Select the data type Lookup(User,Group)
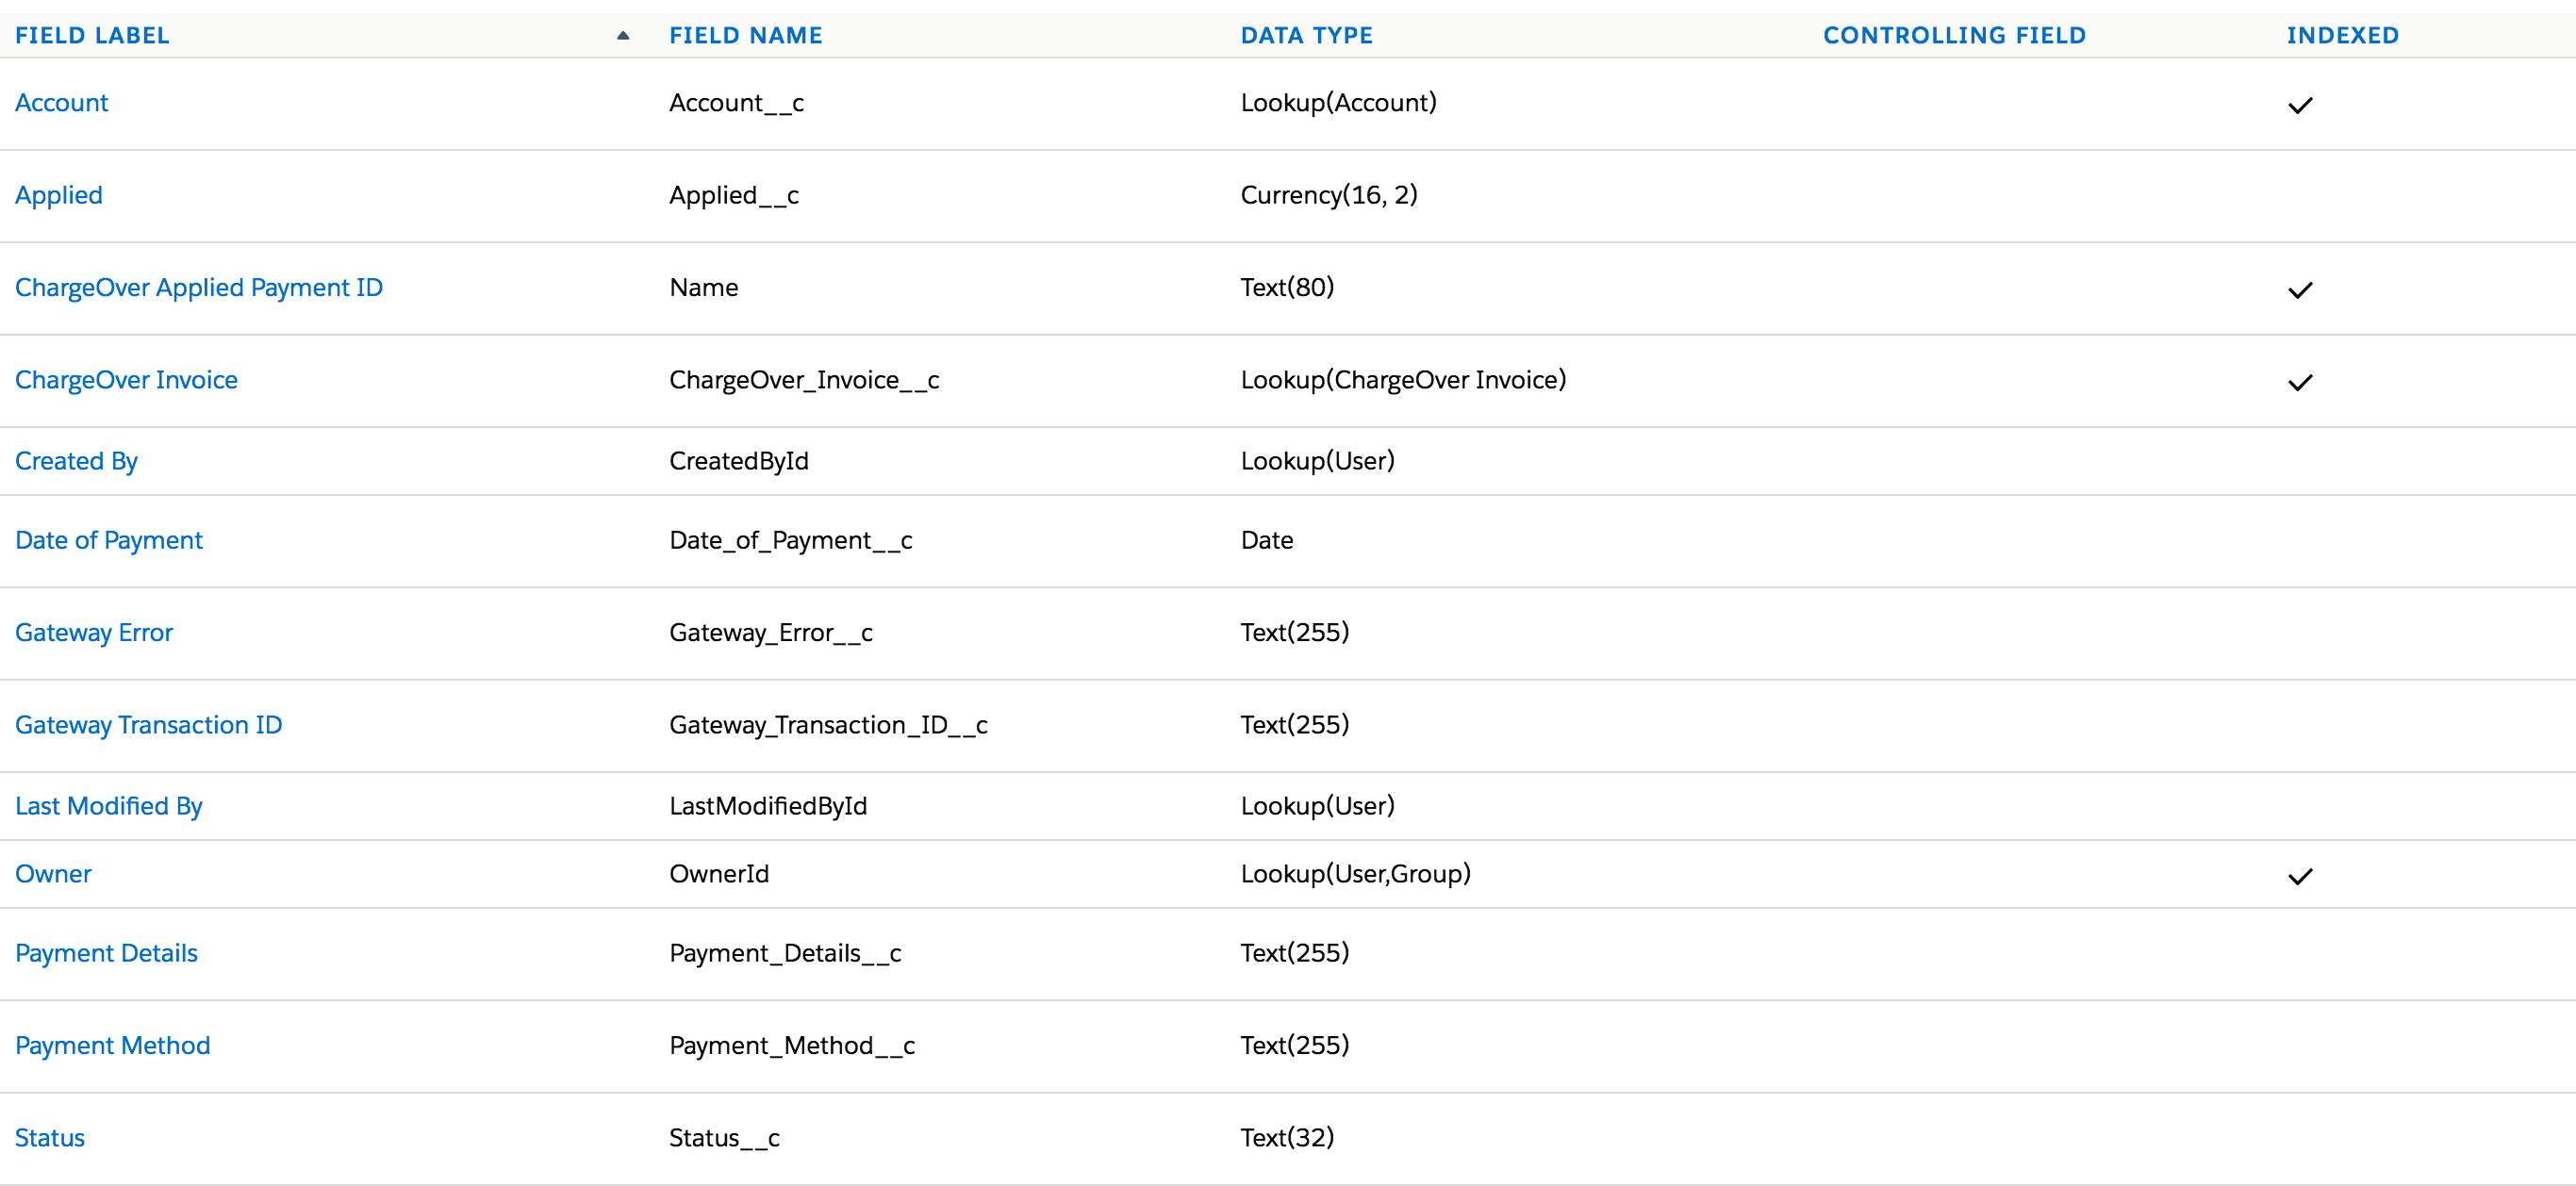 tap(1355, 874)
